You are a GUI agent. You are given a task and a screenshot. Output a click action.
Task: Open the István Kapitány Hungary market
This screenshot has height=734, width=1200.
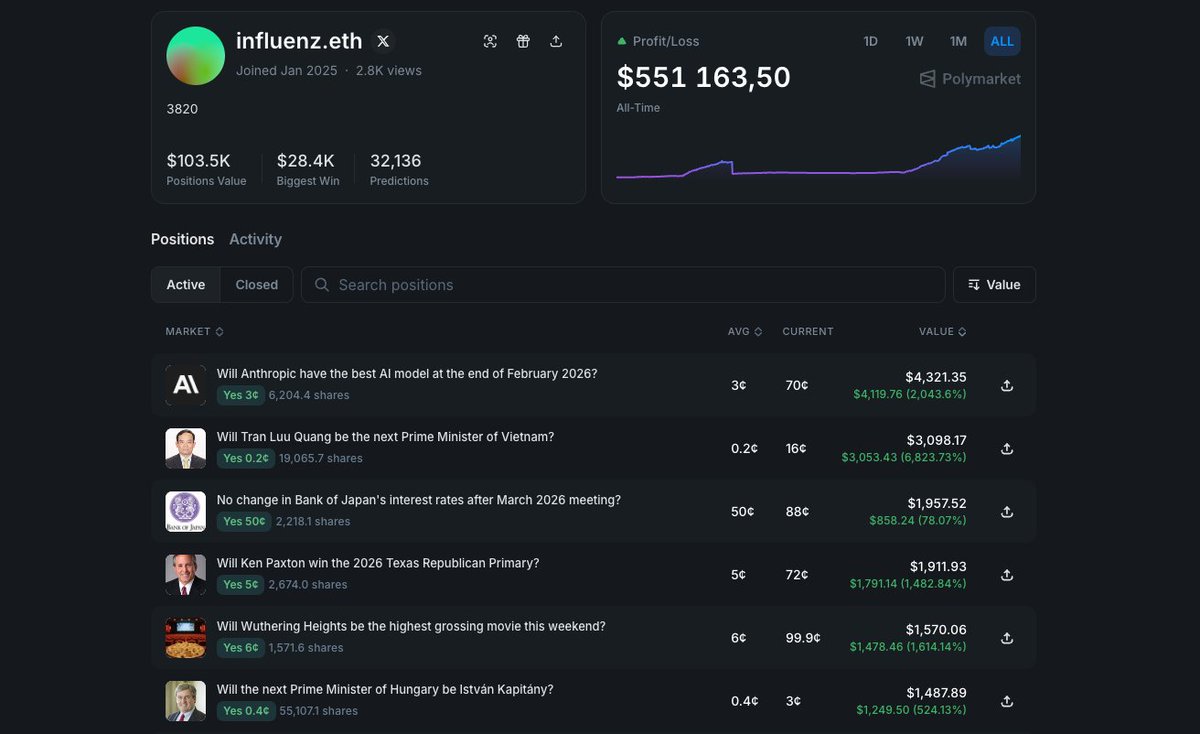385,688
